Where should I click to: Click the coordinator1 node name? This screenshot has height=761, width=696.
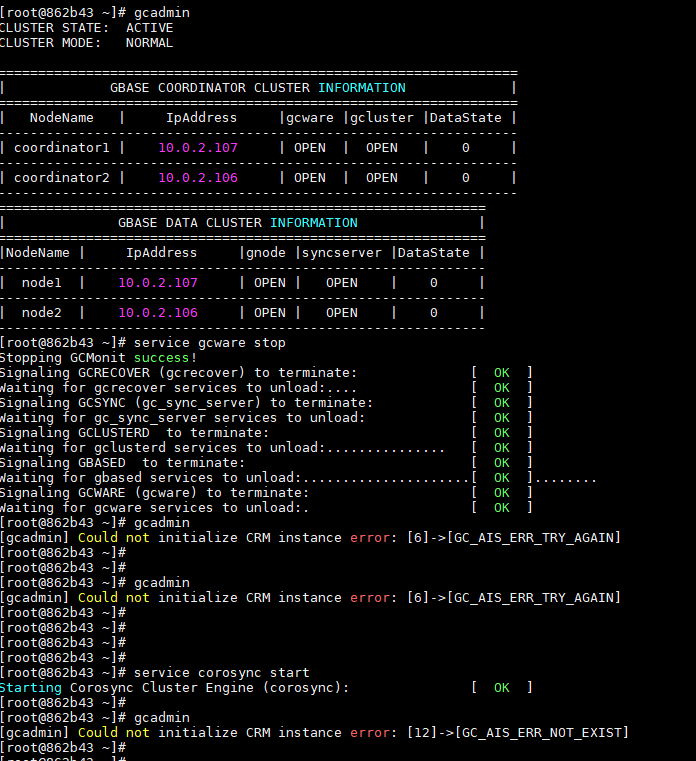tap(62, 148)
